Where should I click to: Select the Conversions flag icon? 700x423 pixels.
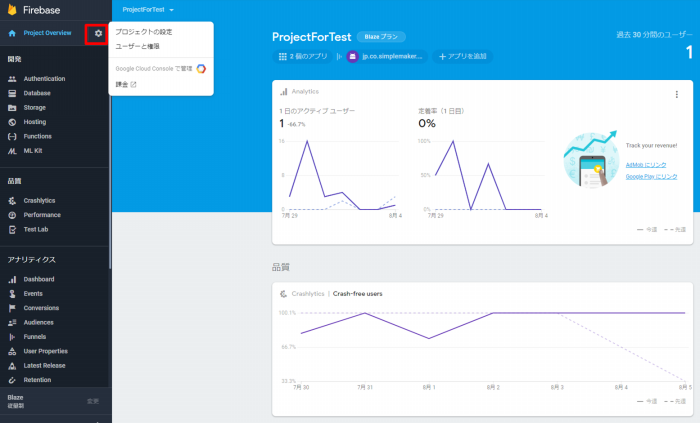[12, 308]
